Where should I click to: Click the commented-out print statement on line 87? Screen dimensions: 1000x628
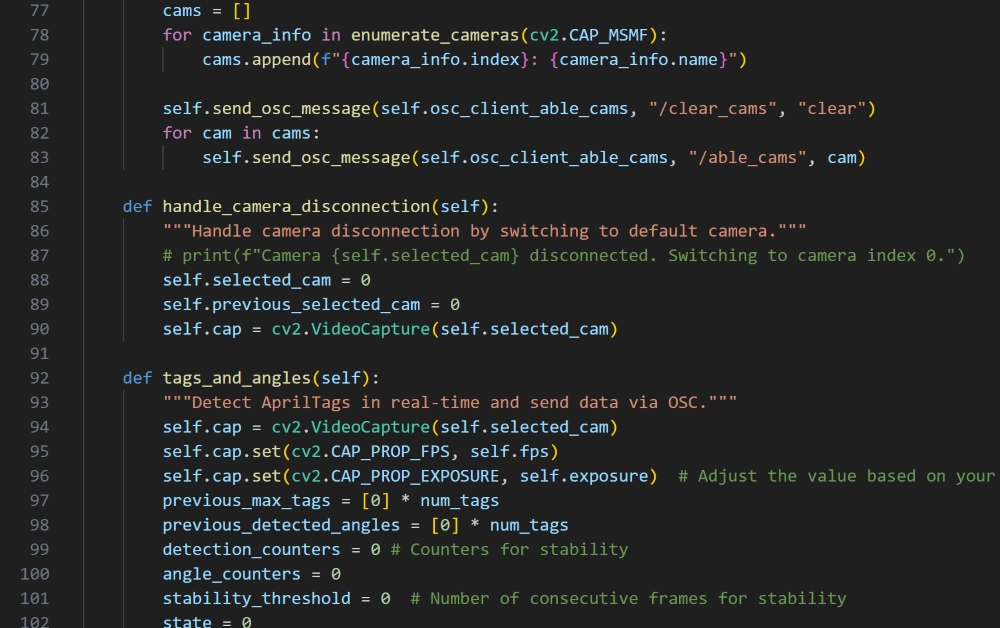pyautogui.click(x=563, y=255)
